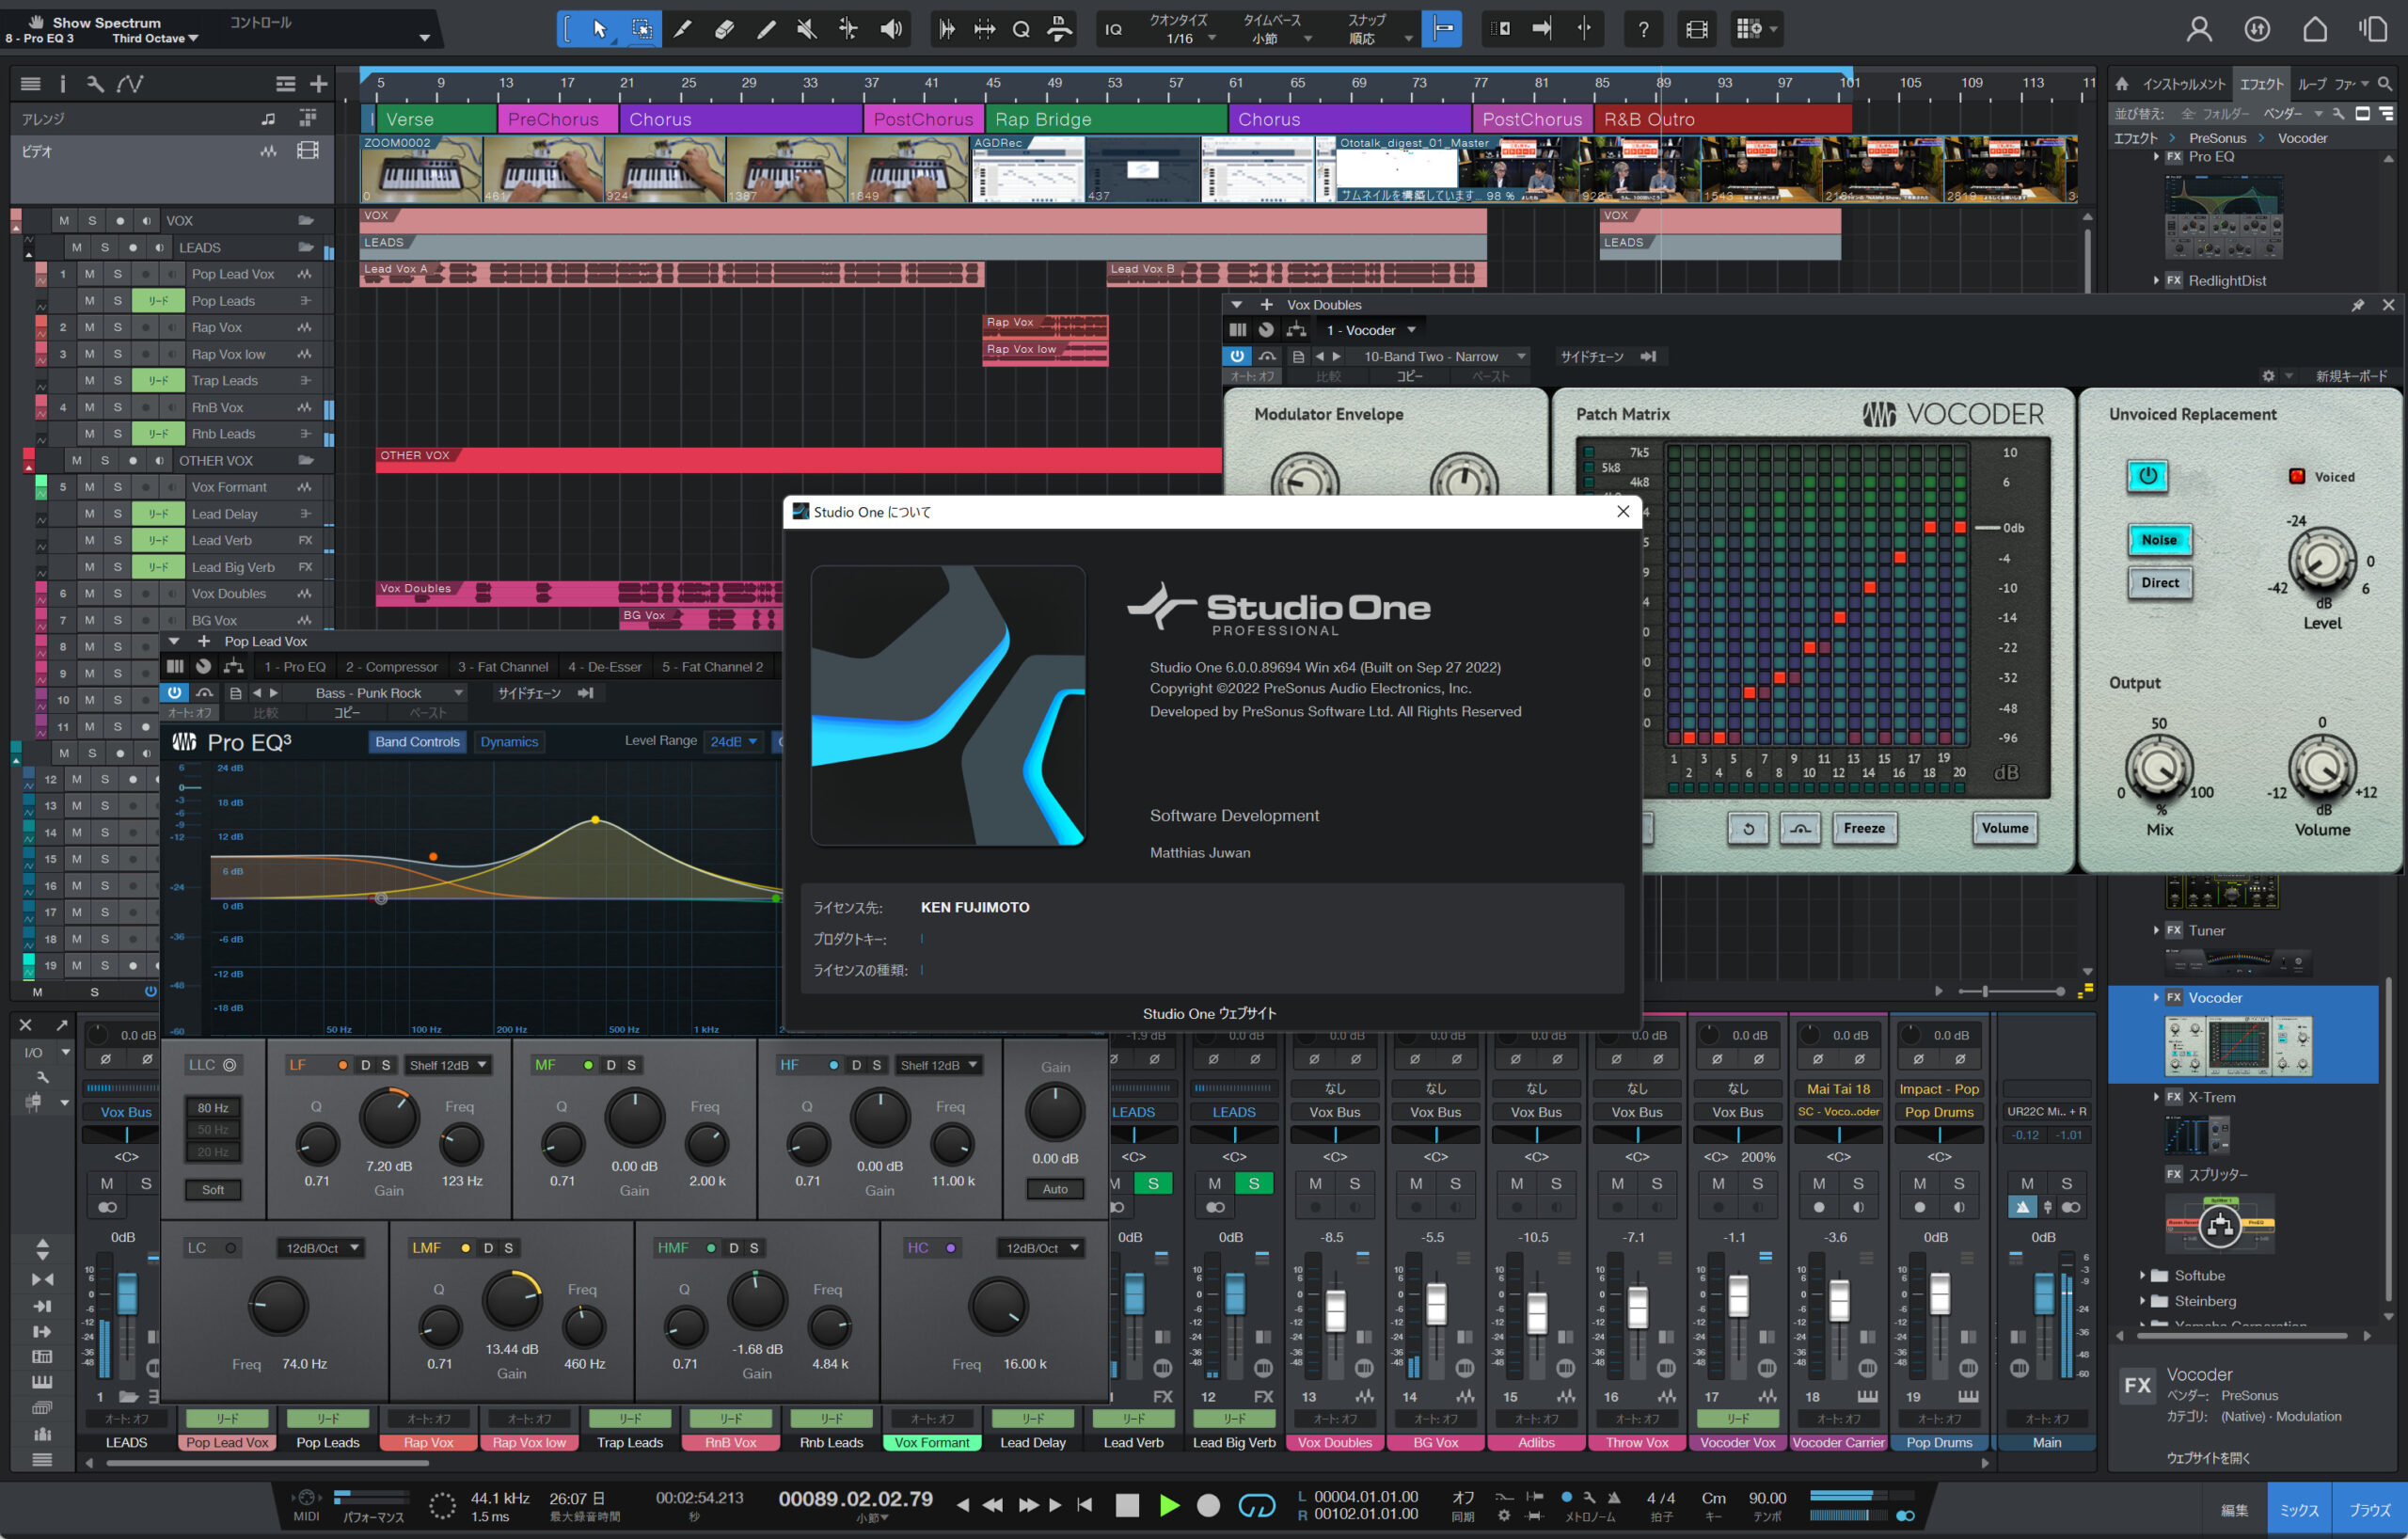Click the Direct button in Unvoiced Replacement
The width and height of the screenshot is (2408, 1539).
2159,583
